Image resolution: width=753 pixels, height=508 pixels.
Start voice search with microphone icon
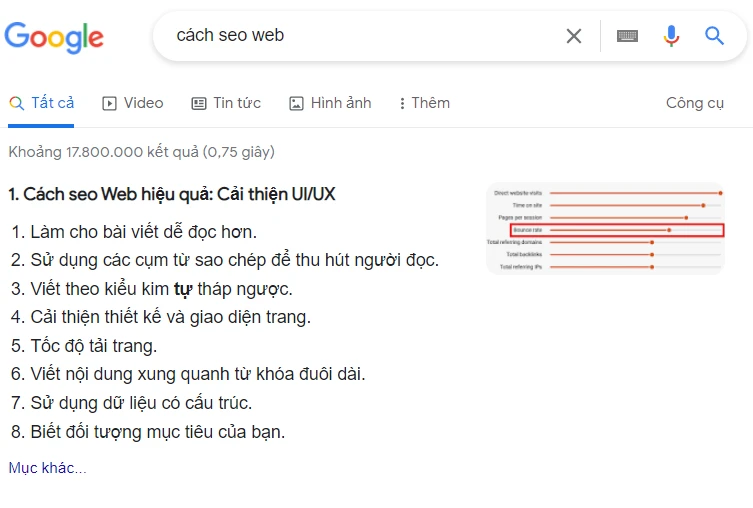click(671, 36)
